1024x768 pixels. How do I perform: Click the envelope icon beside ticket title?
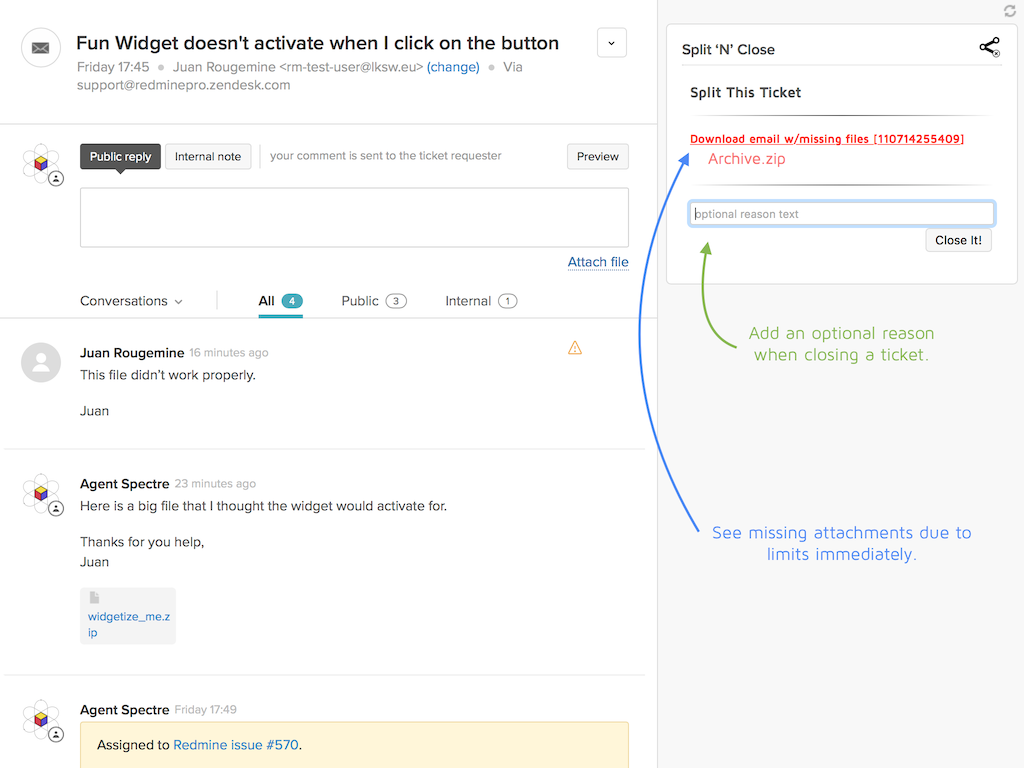41,47
